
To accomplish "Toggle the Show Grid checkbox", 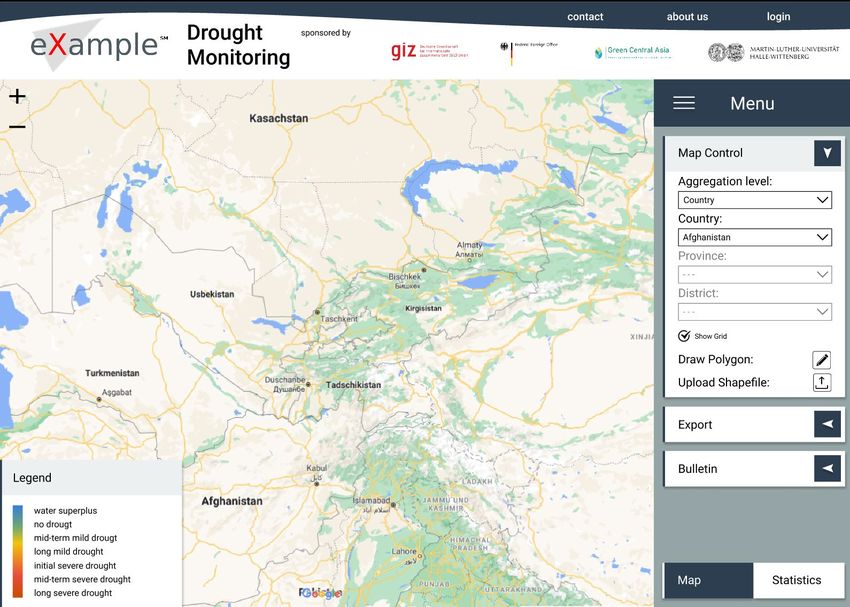I will 684,336.
